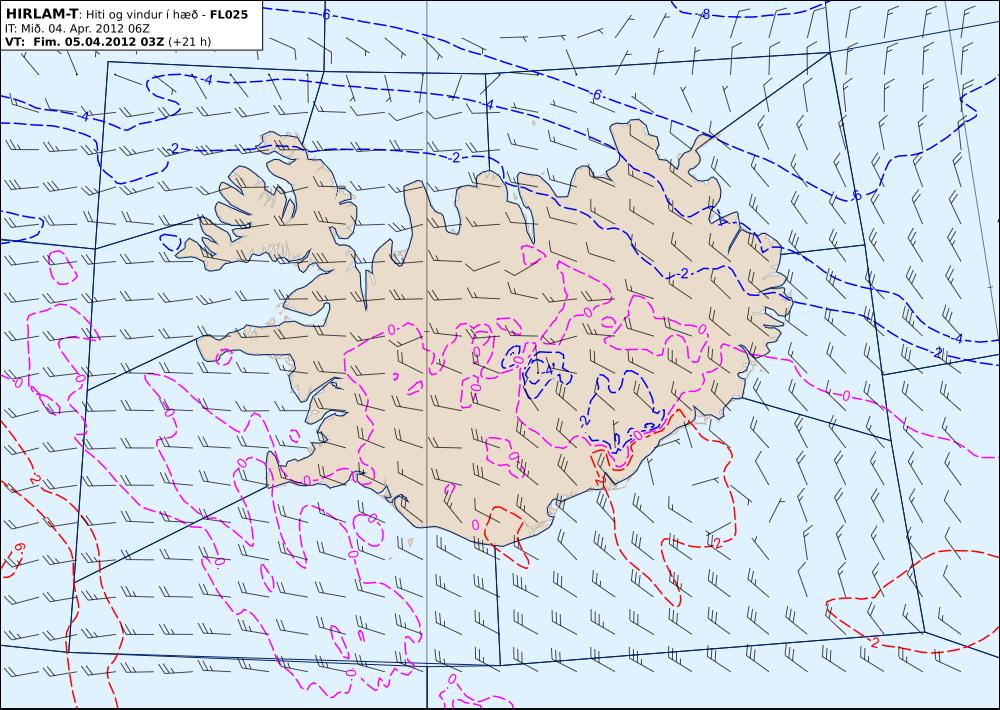The height and width of the screenshot is (710, 1000).
Task: Select the vertical gray meridian line through Iceland
Action: tap(426, 355)
